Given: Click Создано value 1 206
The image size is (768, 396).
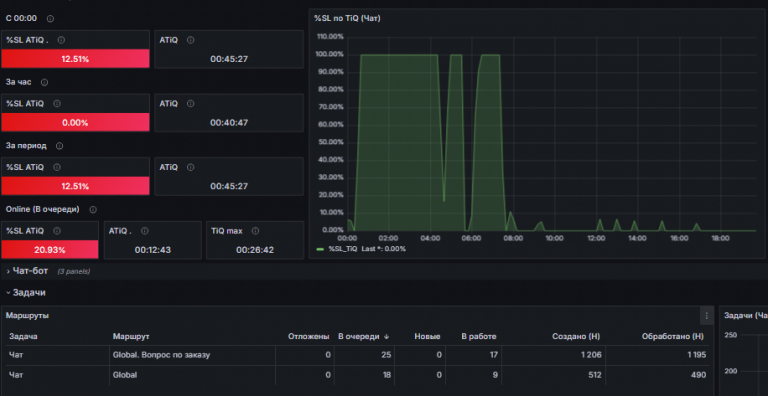Looking at the screenshot, I should pos(591,355).
